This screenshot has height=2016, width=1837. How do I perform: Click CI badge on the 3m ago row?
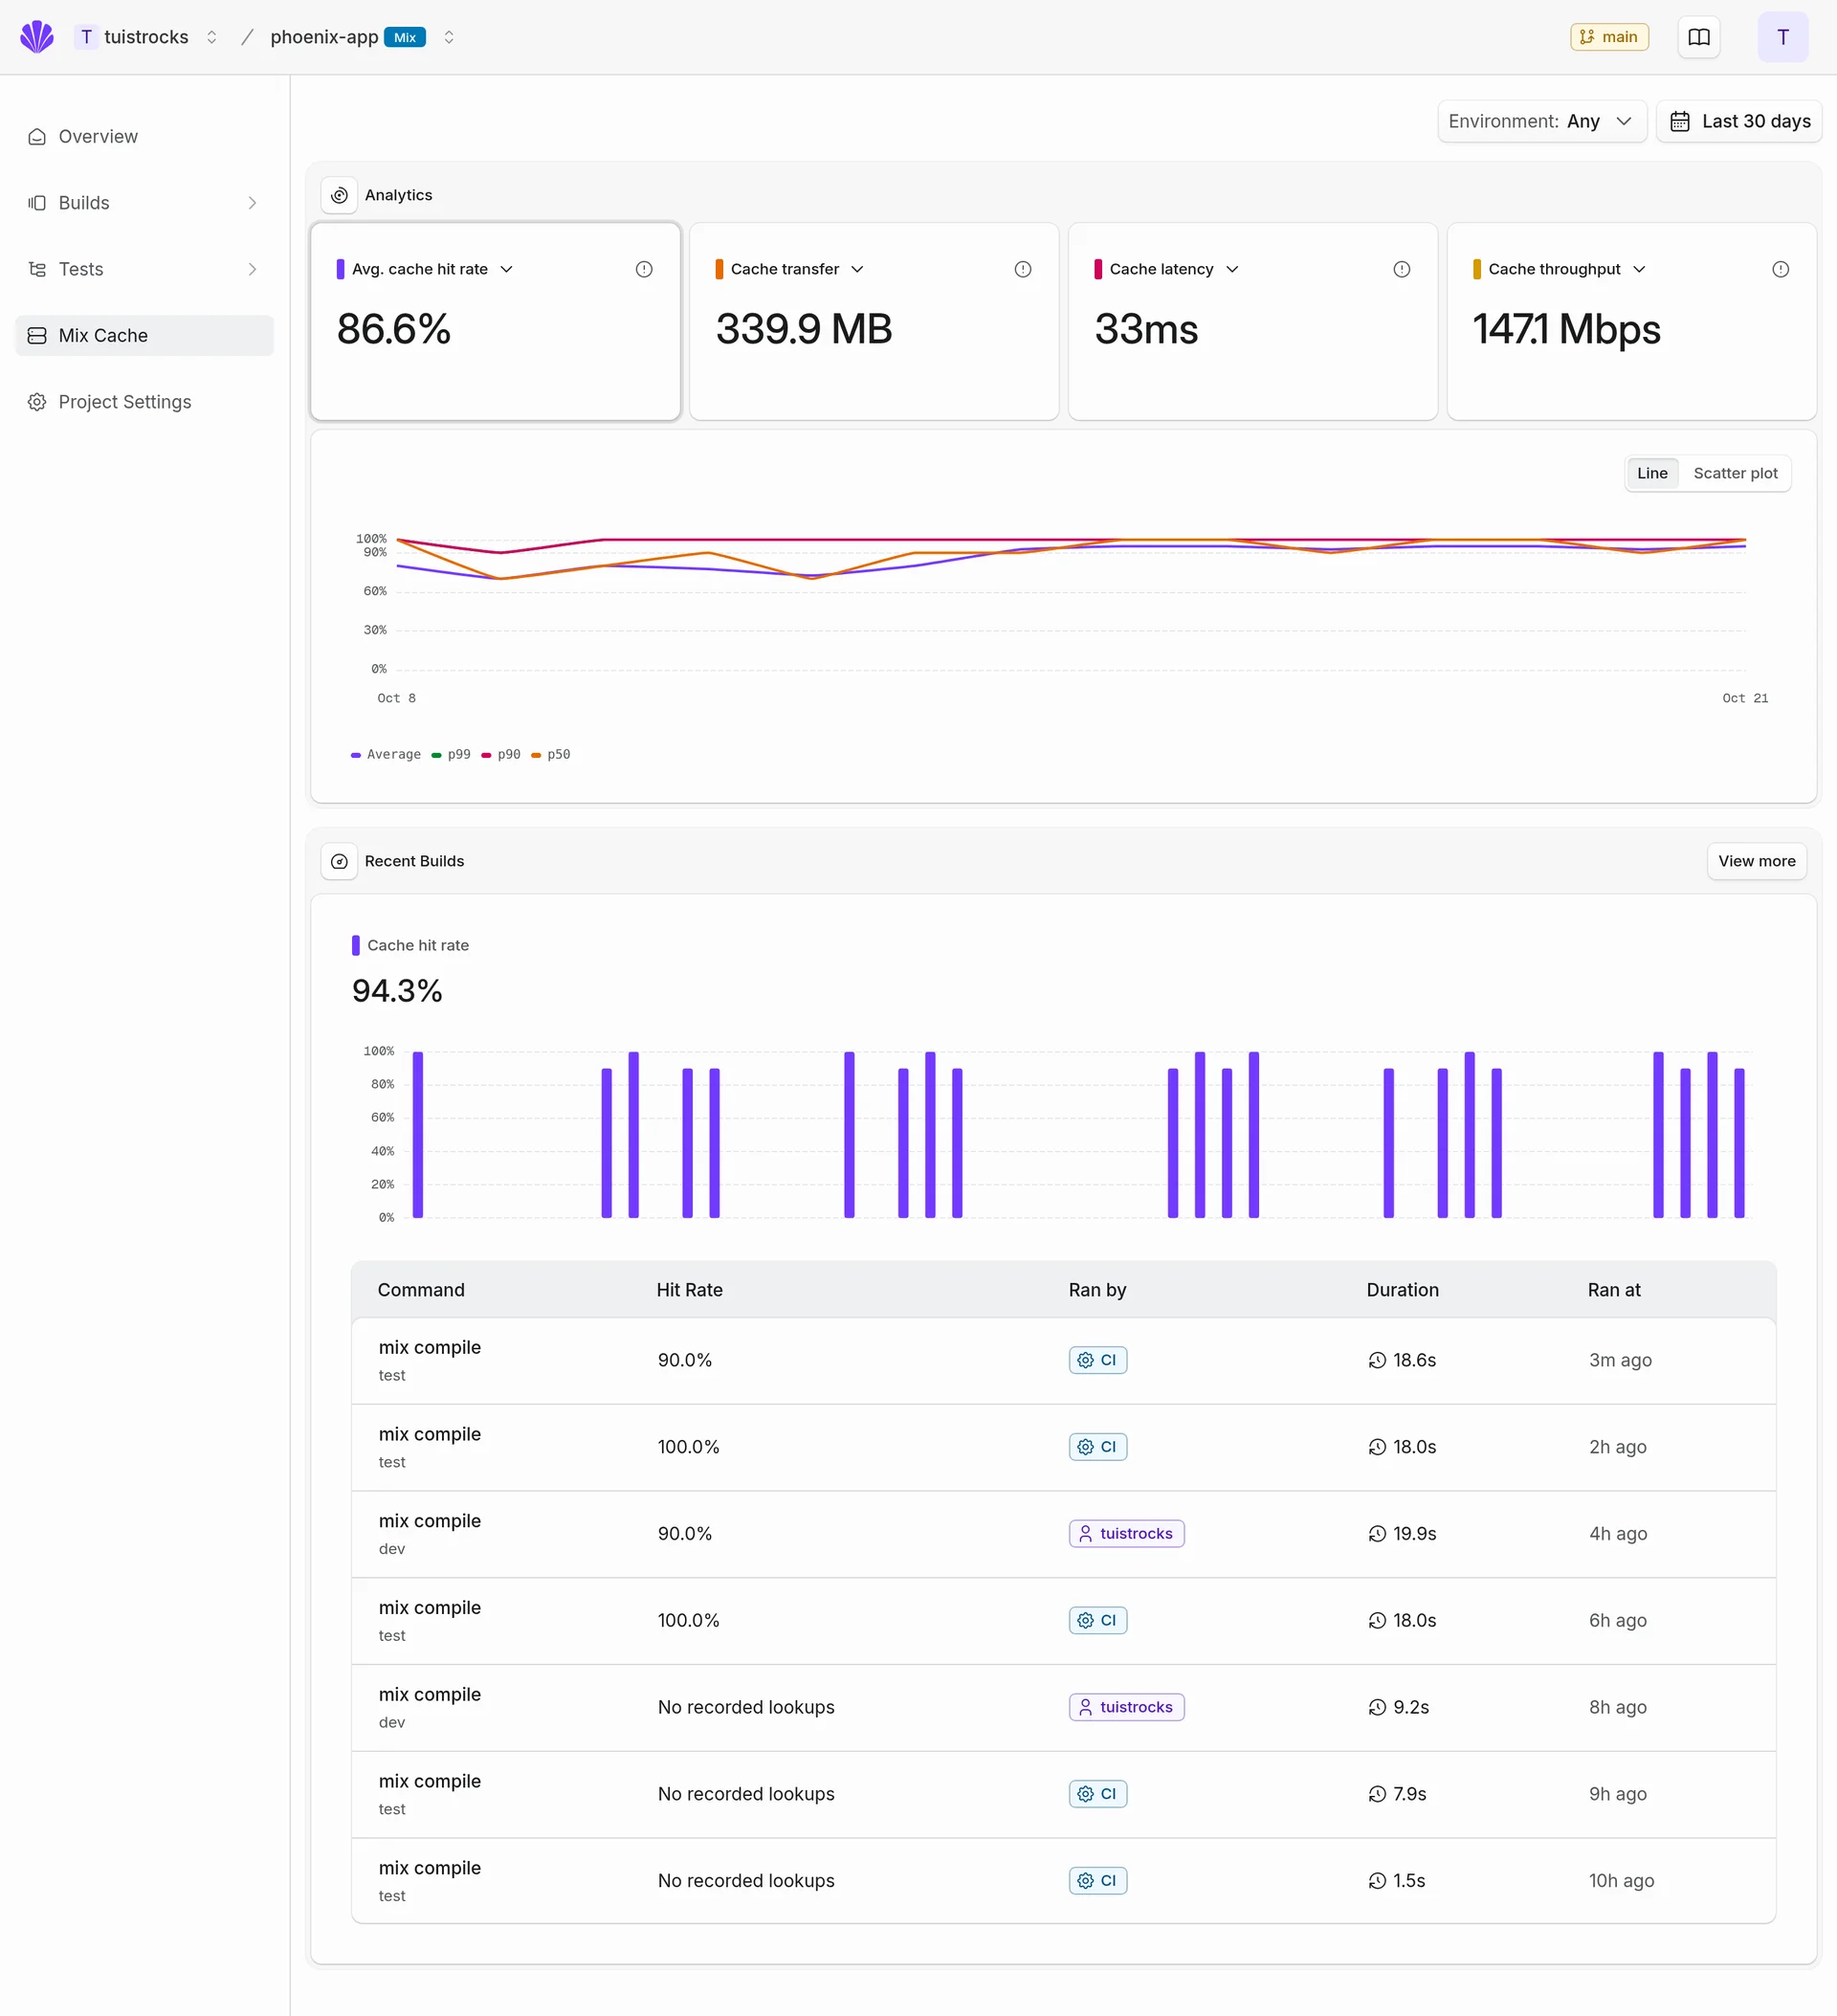pos(1098,1360)
